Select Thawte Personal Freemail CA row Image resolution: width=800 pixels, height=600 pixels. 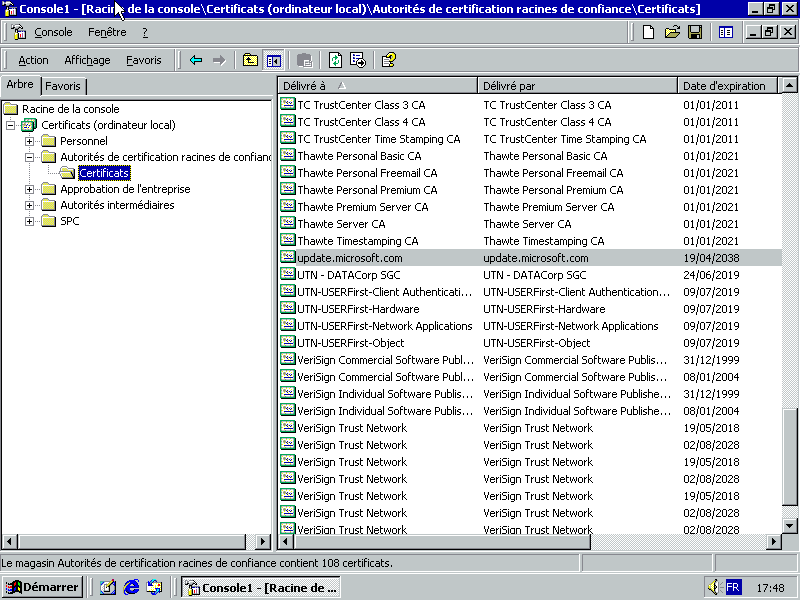tap(530, 173)
